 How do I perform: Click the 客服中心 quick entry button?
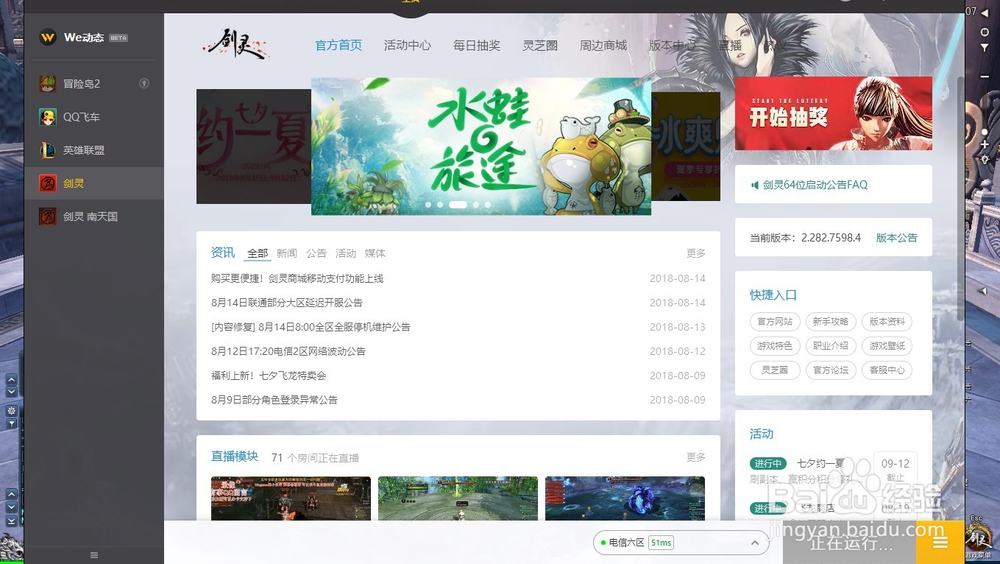pyautogui.click(x=887, y=370)
